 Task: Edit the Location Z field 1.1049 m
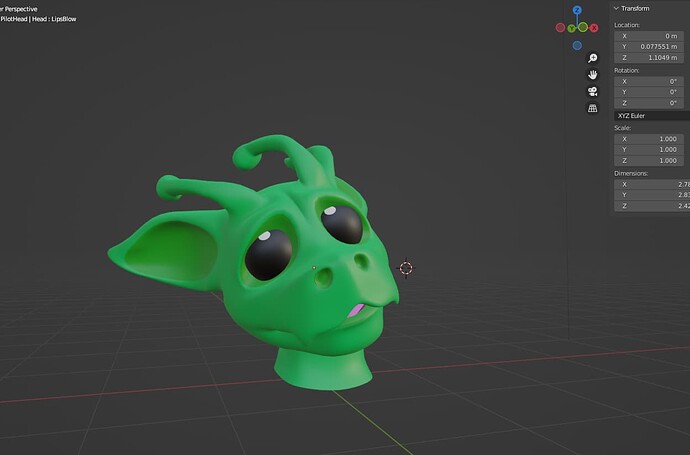tap(649, 58)
